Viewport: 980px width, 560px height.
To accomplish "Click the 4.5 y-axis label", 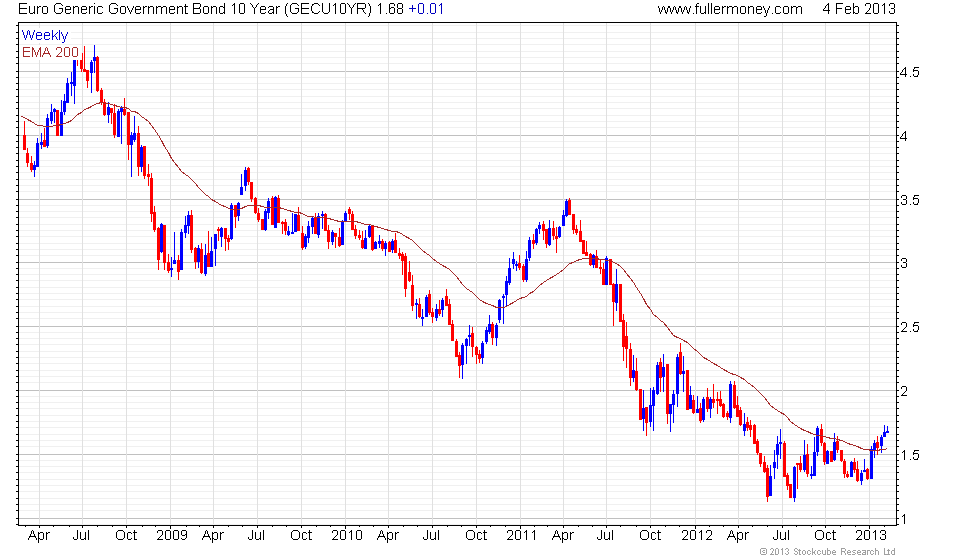I will 910,72.
